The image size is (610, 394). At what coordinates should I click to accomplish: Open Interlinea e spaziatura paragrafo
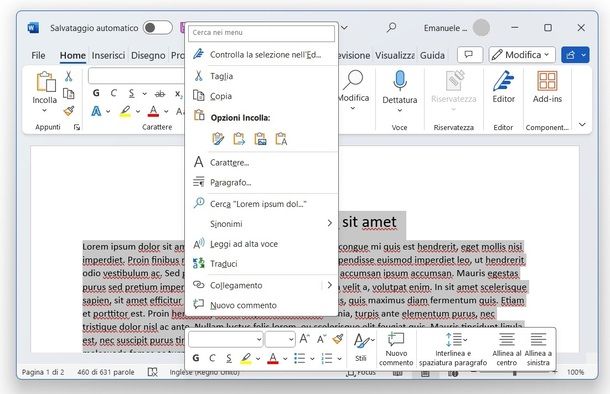(453, 348)
